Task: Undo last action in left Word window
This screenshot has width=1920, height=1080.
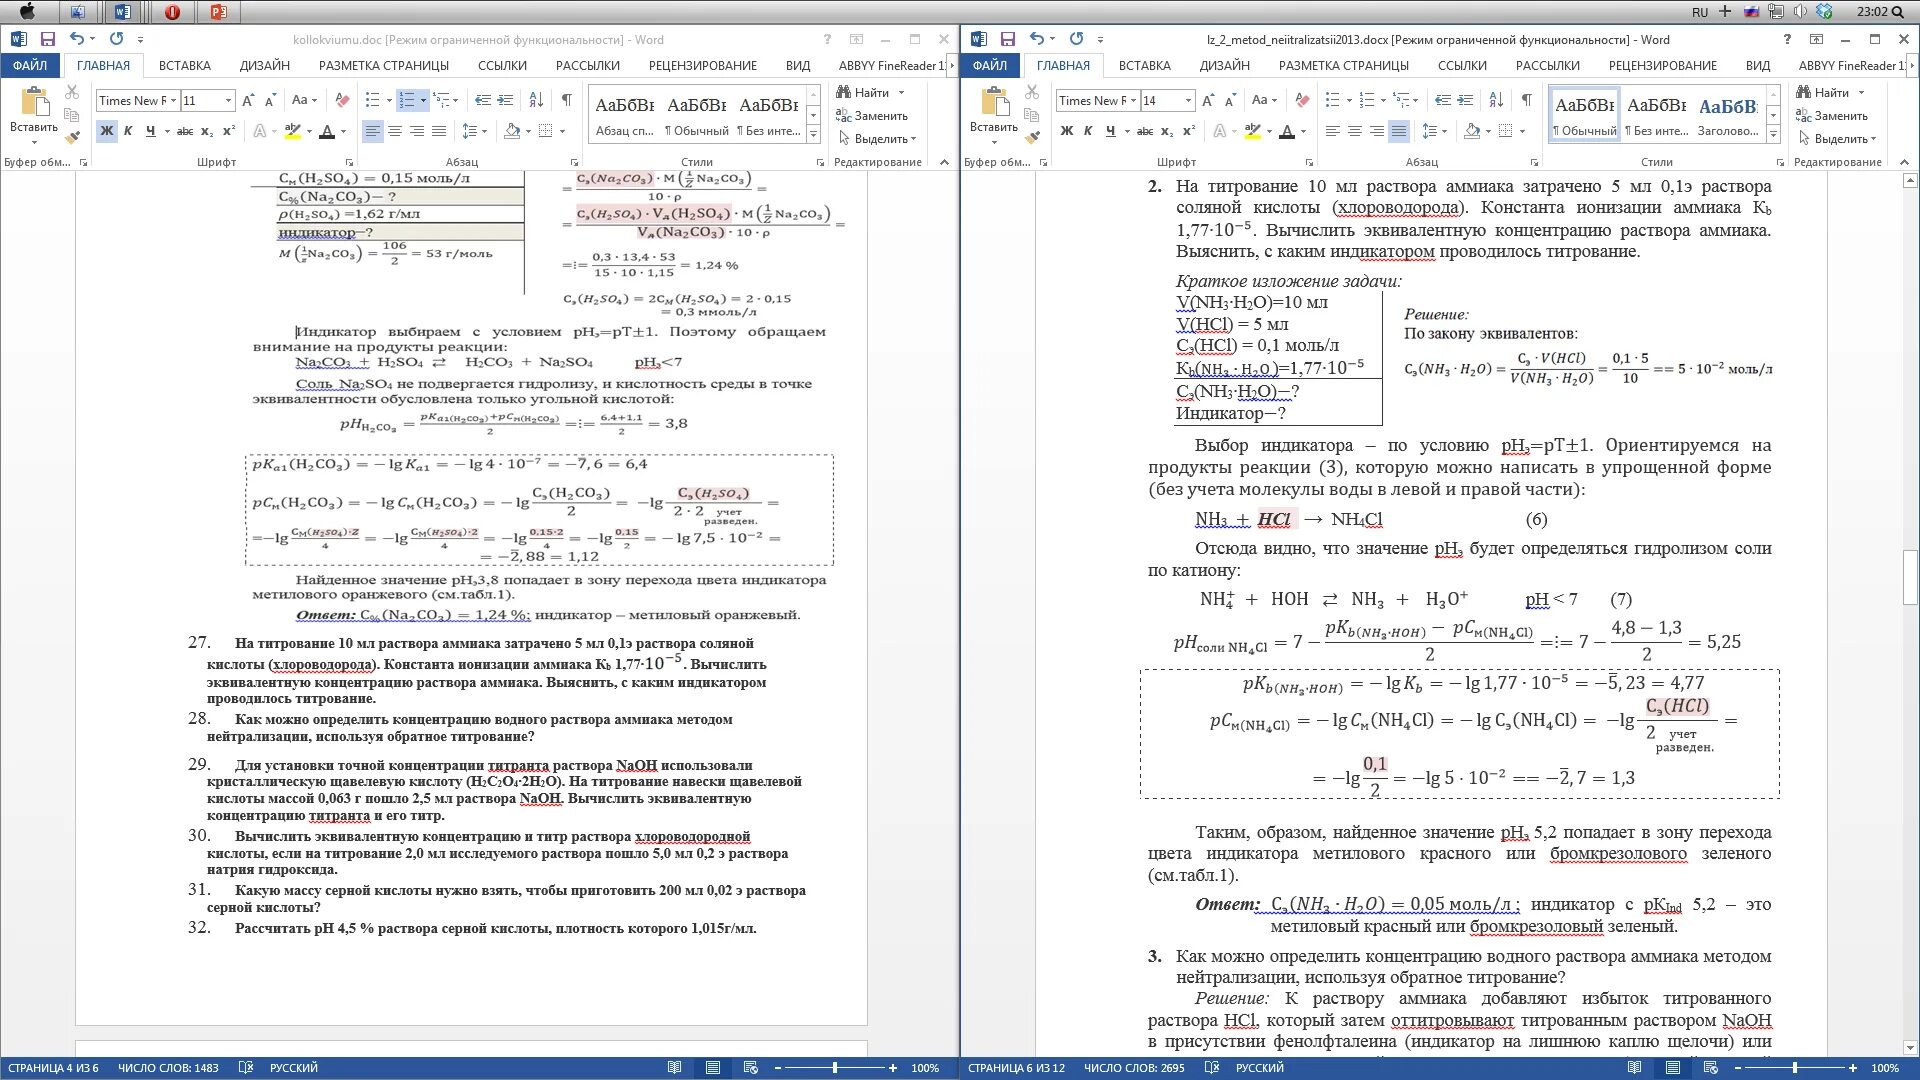Action: coord(76,39)
